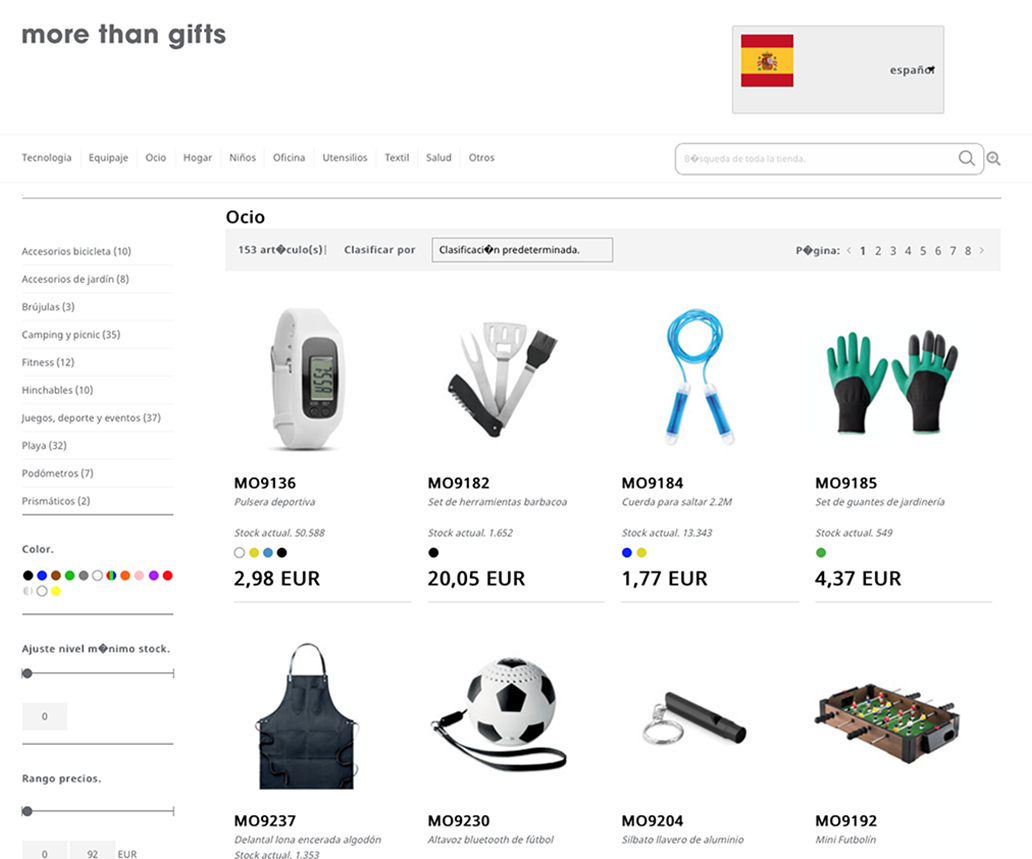Click the search magnifier icon
The image size is (1032, 859).
[x=966, y=158]
